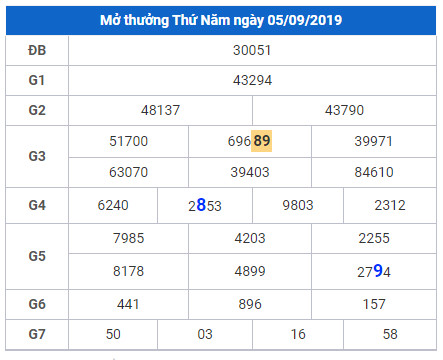
Task: Click the special prize number 30051
Action: pos(252,51)
